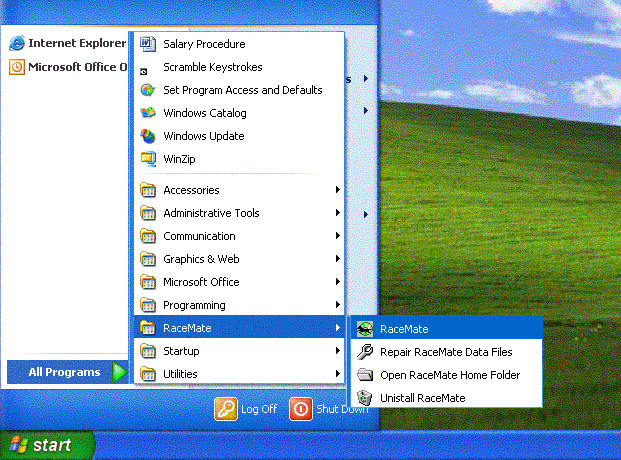Viewport: 621px width, 460px height.
Task: Expand the Administrative Tools submenu arrow
Action: pos(337,213)
